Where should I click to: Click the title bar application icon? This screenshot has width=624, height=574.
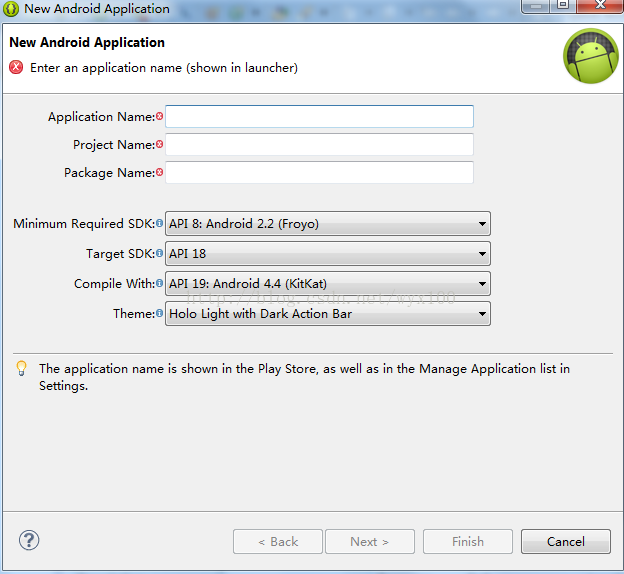pyautogui.click(x=11, y=8)
